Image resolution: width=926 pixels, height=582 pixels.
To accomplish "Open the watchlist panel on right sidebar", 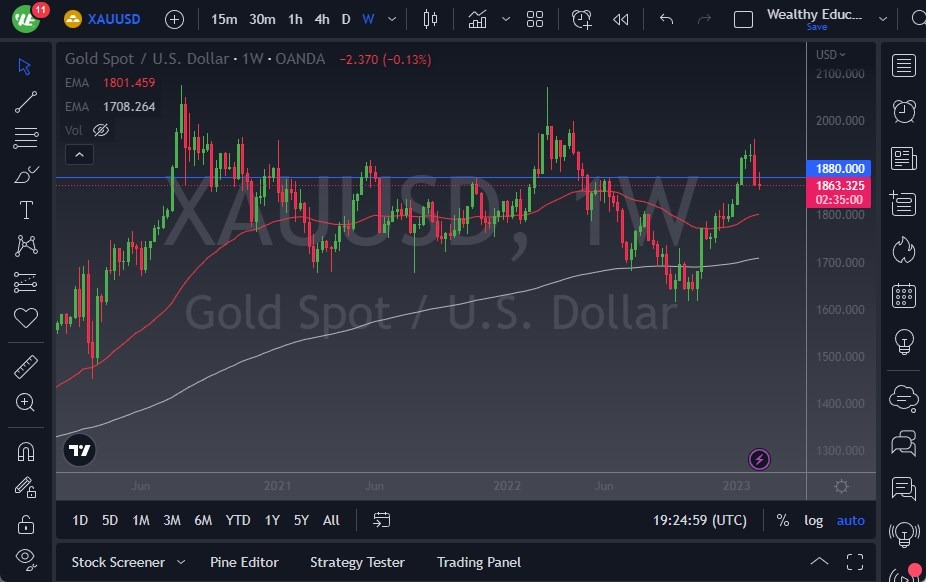I will tap(904, 66).
